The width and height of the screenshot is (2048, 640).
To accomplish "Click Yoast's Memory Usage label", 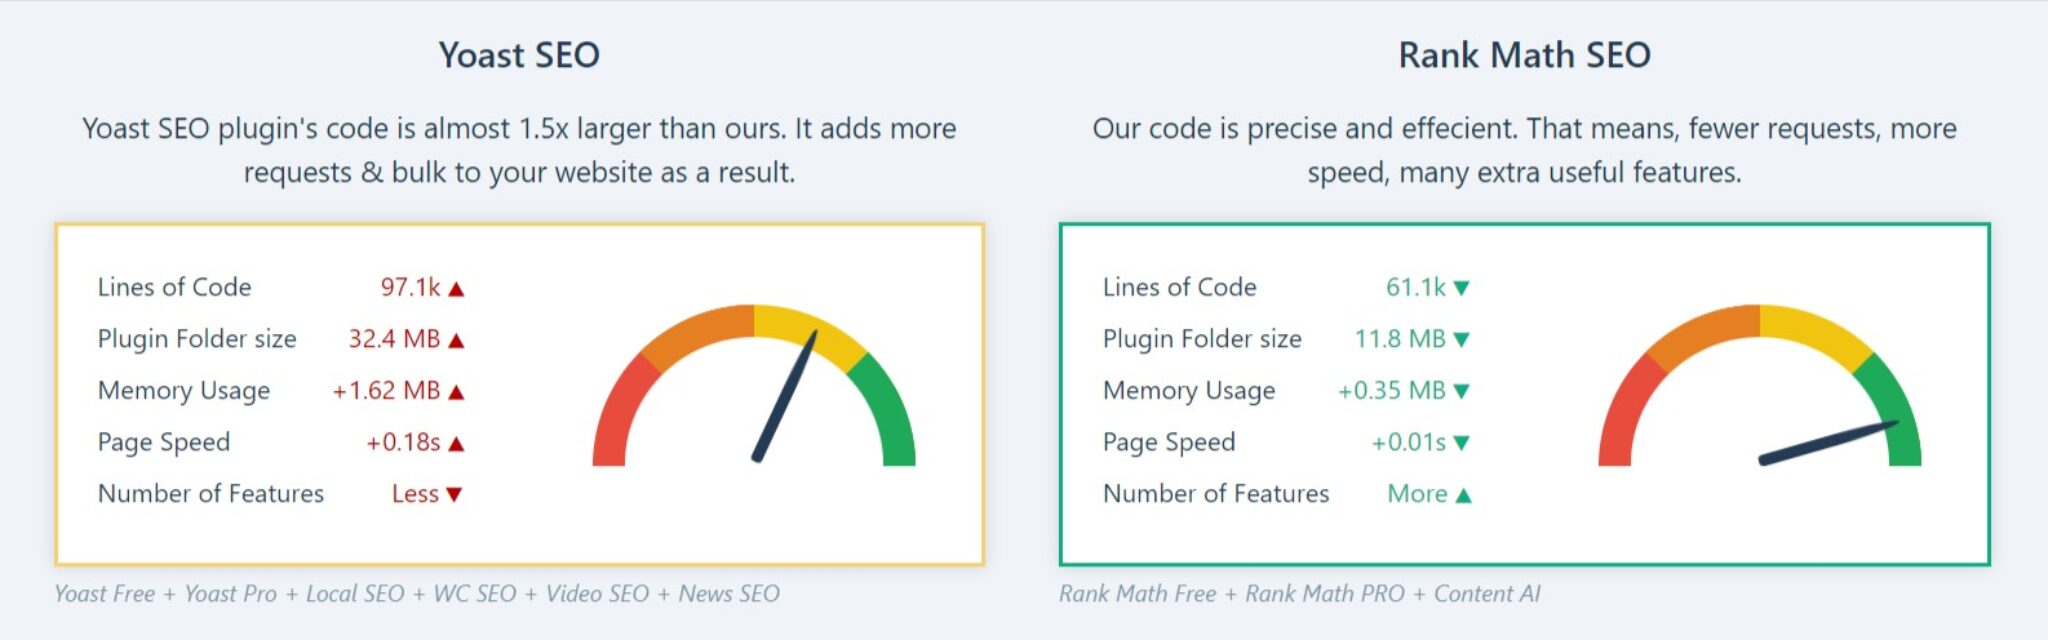I will pyautogui.click(x=184, y=391).
